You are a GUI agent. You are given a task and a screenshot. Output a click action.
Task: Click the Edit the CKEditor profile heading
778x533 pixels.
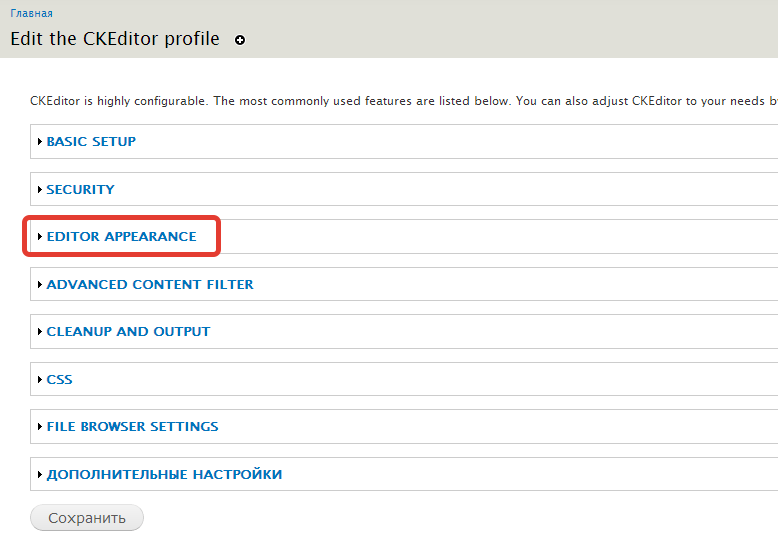tap(114, 40)
